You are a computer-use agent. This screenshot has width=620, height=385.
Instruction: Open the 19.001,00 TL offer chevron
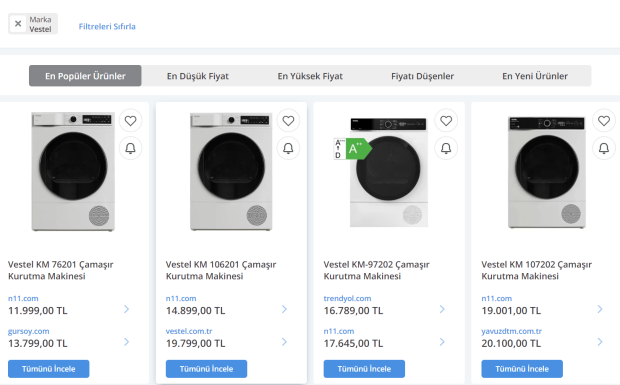click(x=600, y=309)
